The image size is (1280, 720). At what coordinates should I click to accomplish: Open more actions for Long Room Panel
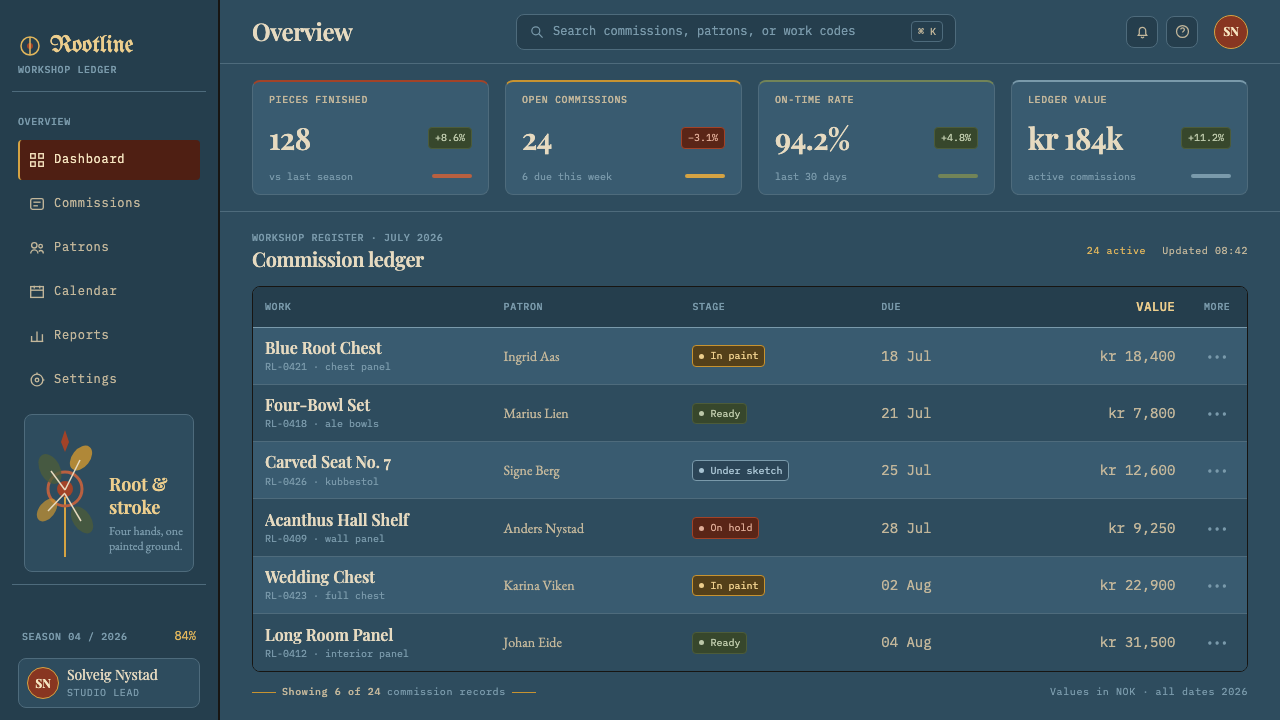tap(1217, 643)
